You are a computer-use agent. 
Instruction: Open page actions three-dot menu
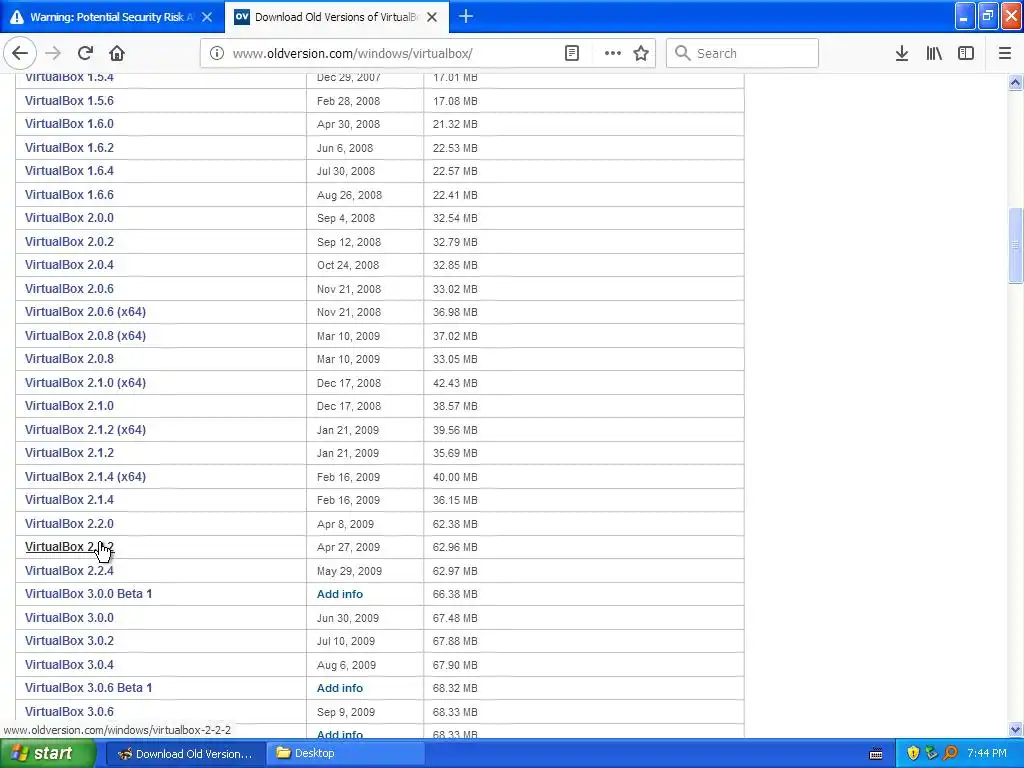tap(612, 53)
